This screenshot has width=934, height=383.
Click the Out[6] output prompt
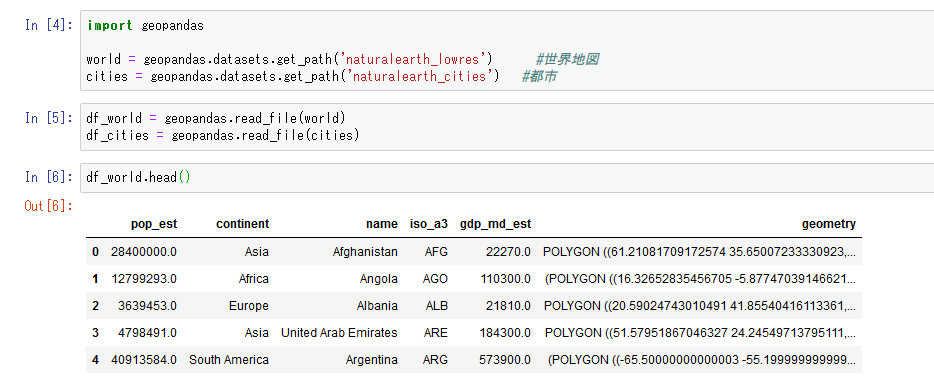49,206
